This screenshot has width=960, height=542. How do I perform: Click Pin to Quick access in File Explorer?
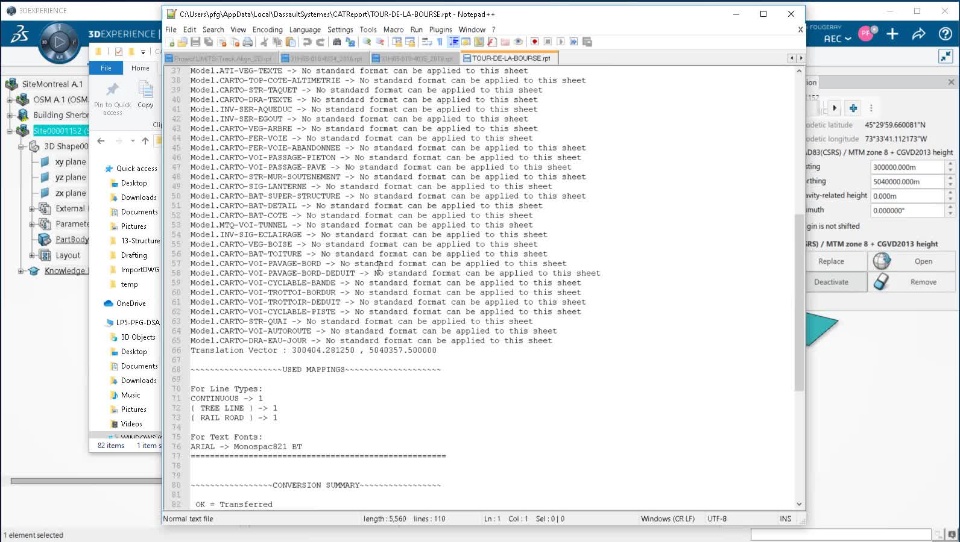113,98
